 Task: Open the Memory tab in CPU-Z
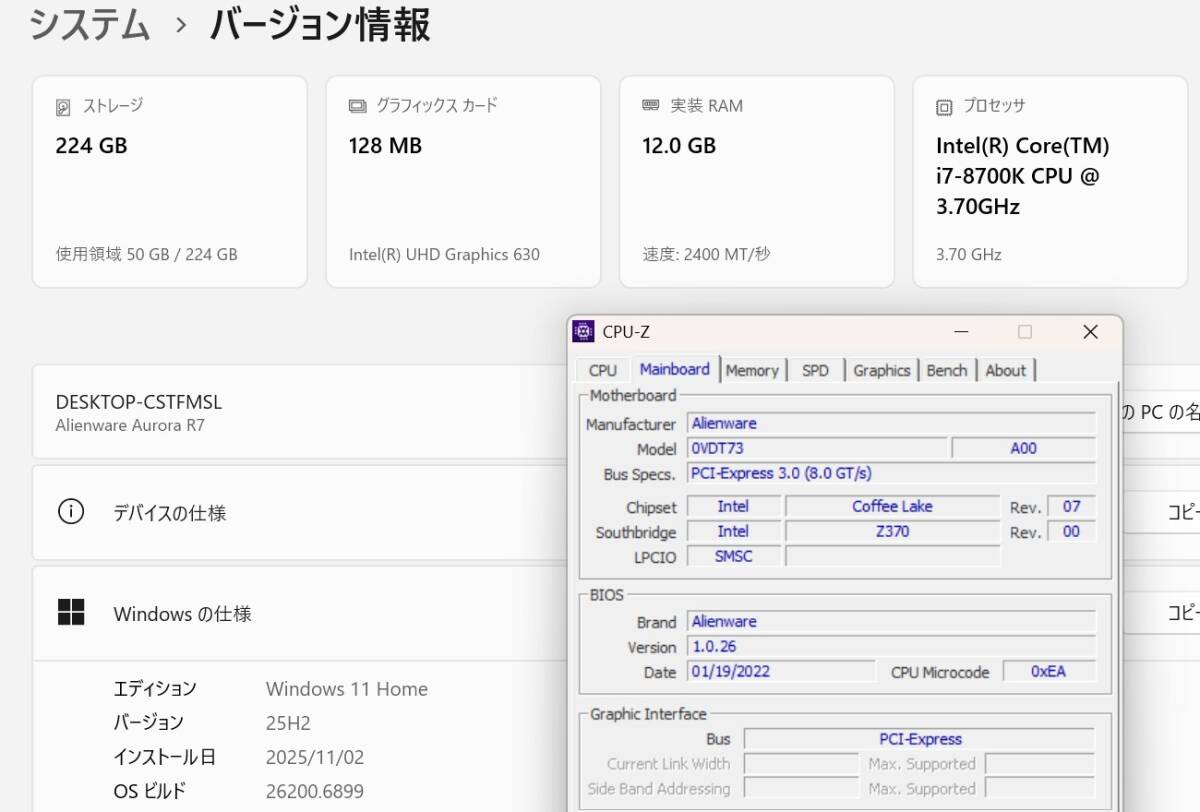[752, 370]
